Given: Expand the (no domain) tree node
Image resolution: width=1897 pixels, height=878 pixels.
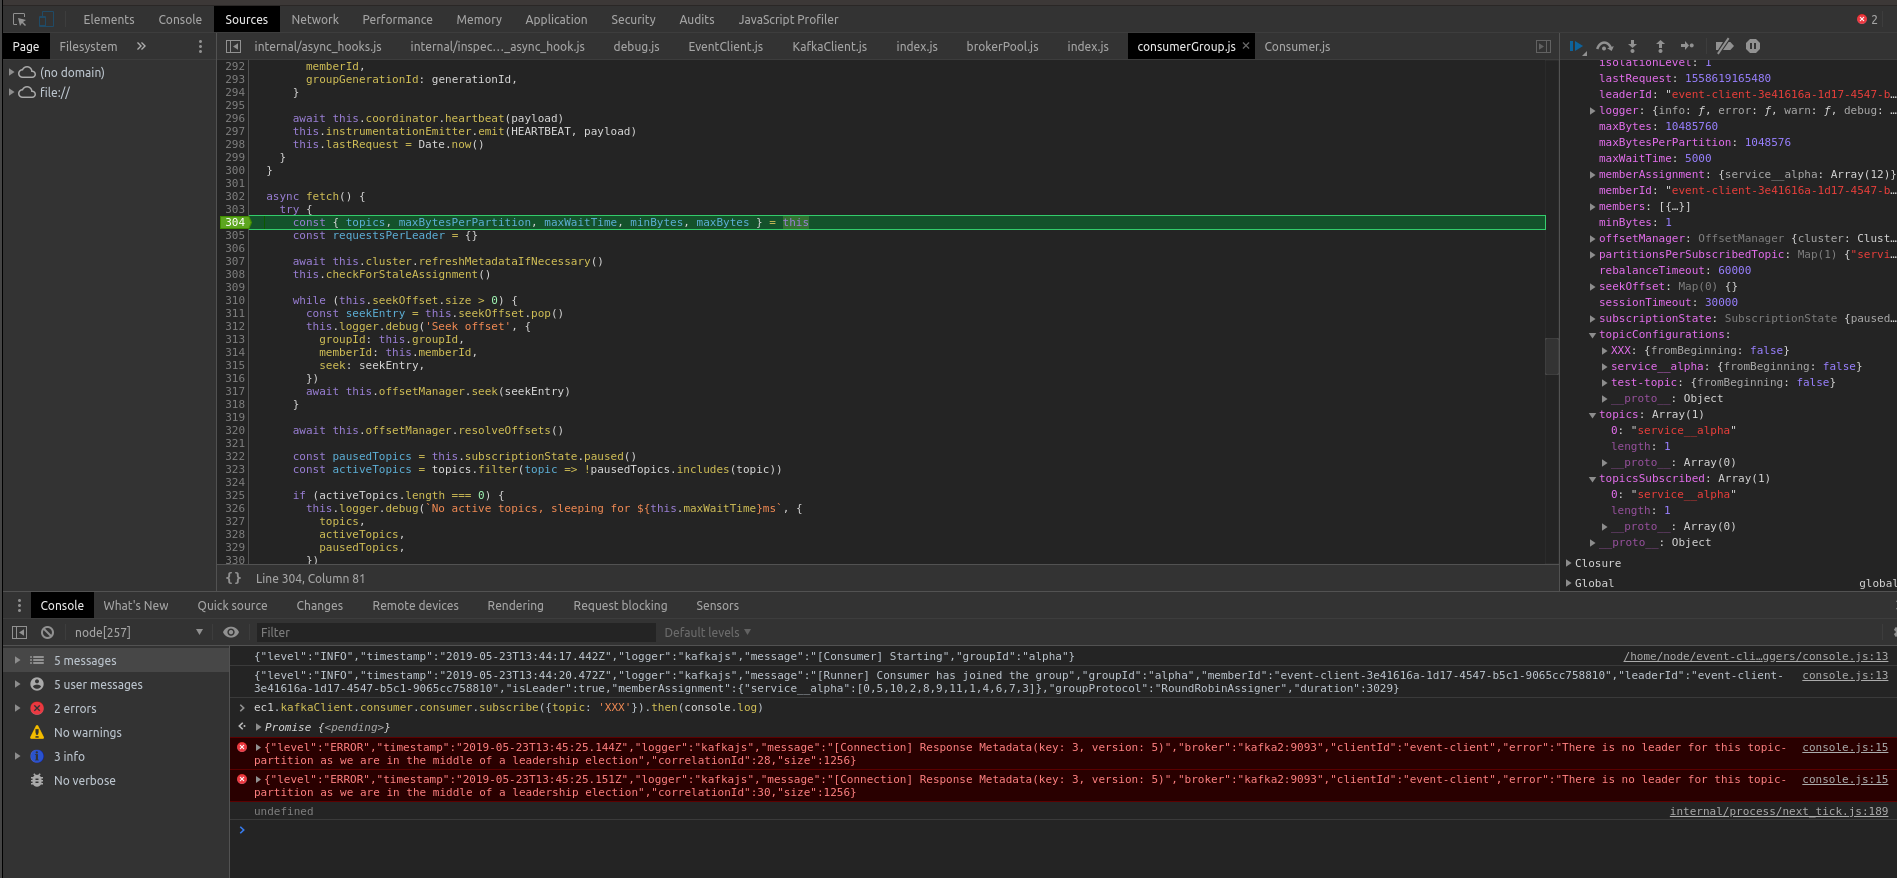Looking at the screenshot, I should pos(11,72).
